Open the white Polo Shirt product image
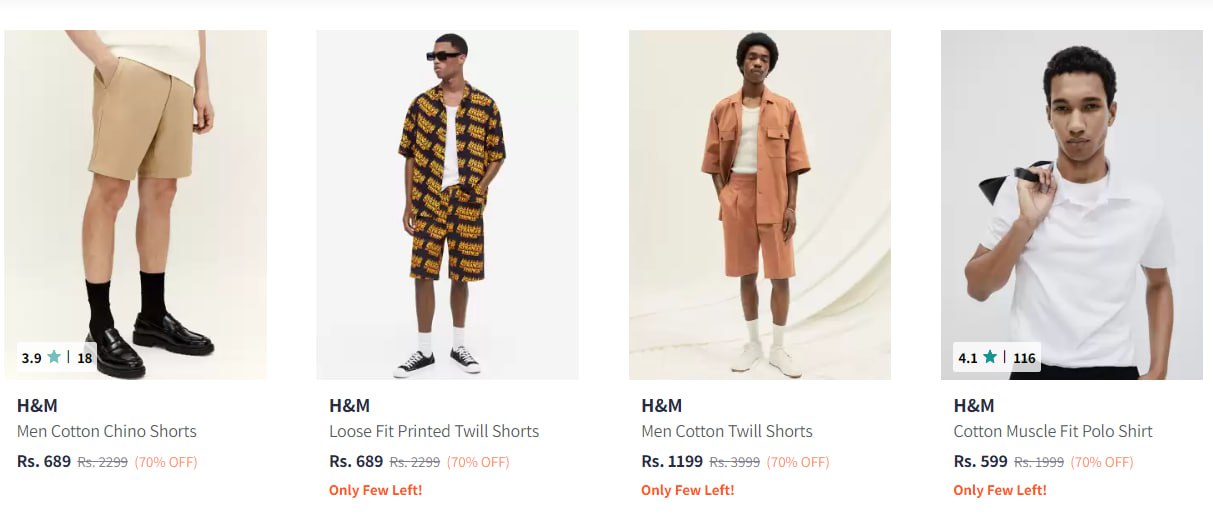This screenshot has height=520, width=1213. pyautogui.click(x=1071, y=200)
